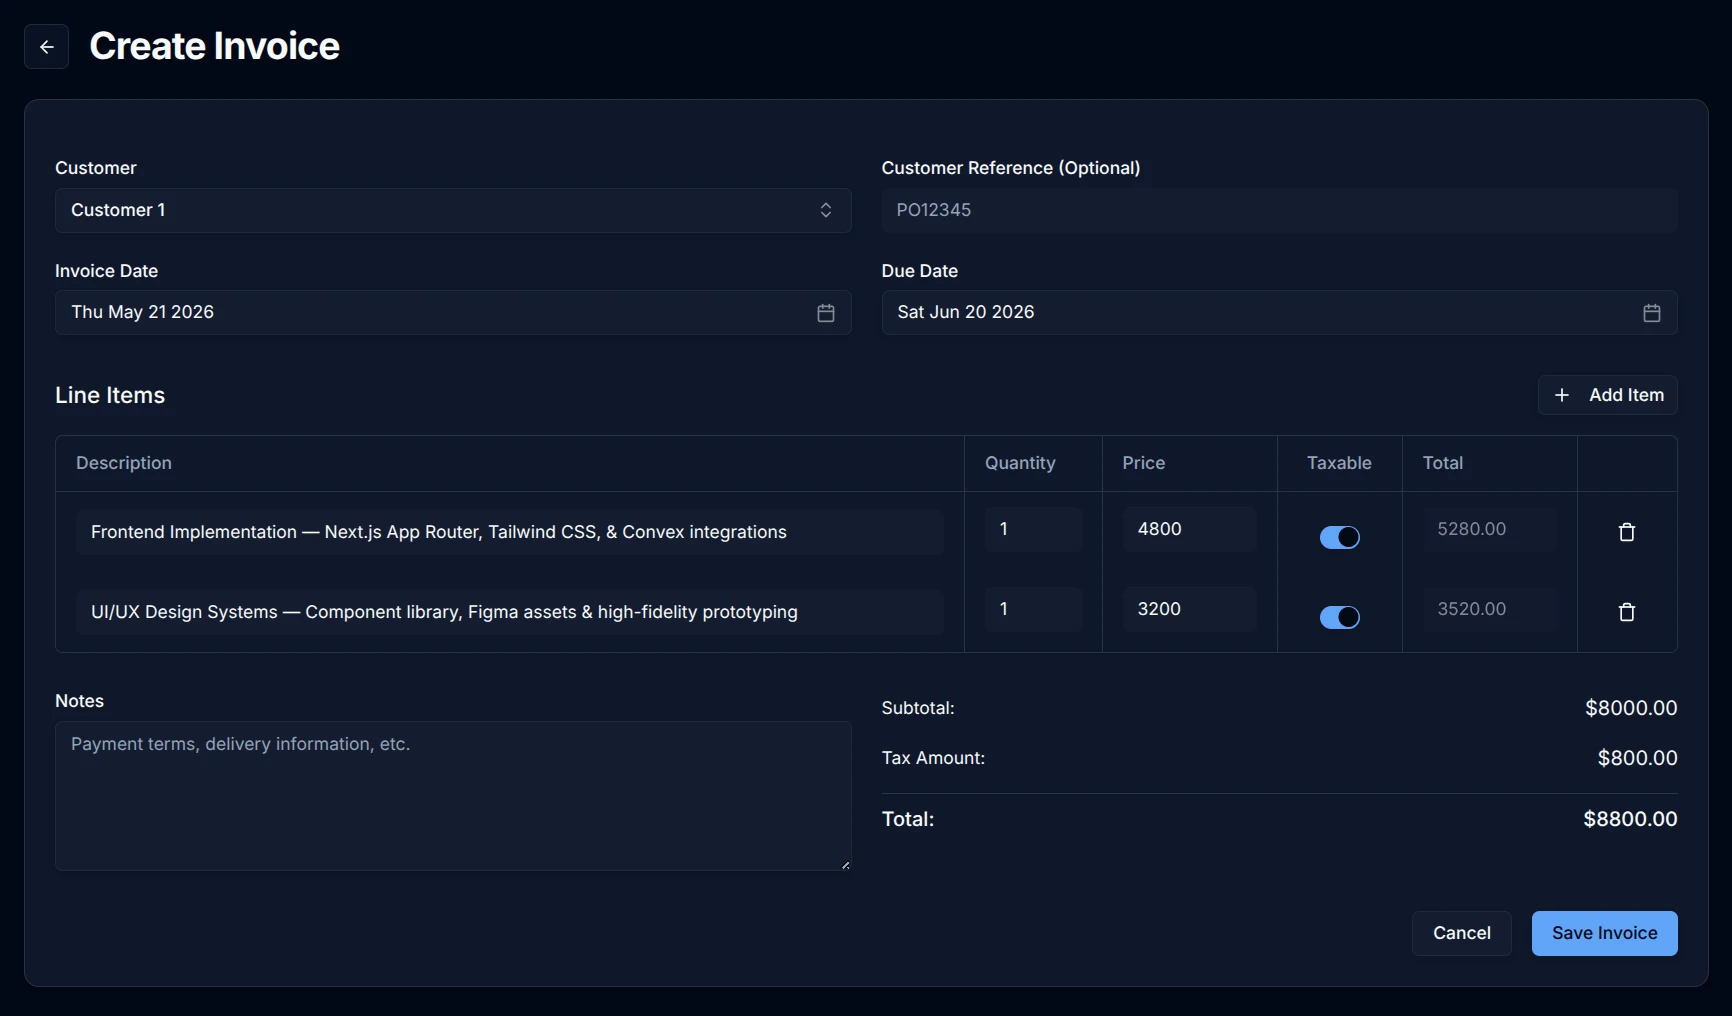Click the total field showing 3520.00
This screenshot has width=1732, height=1016.
[x=1490, y=609]
